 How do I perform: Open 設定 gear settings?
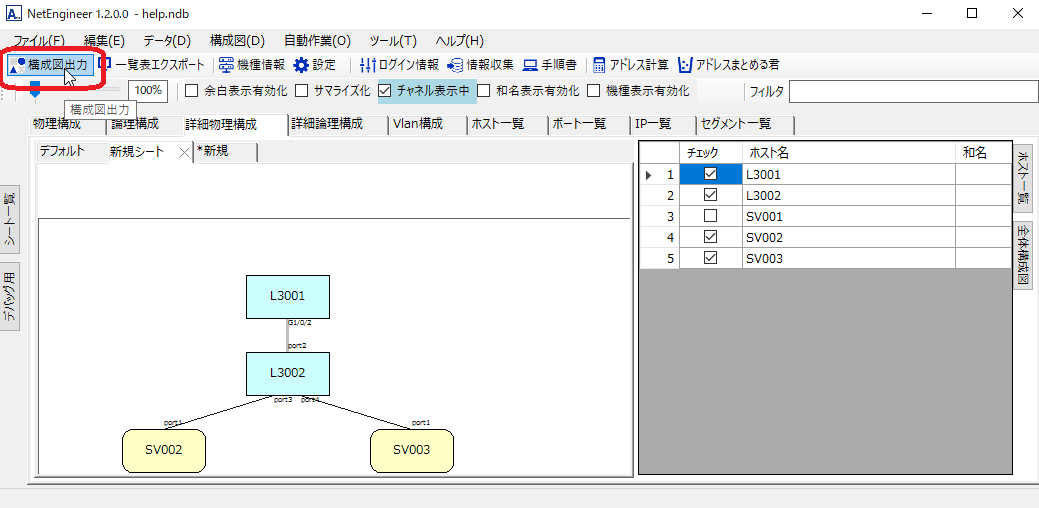315,65
